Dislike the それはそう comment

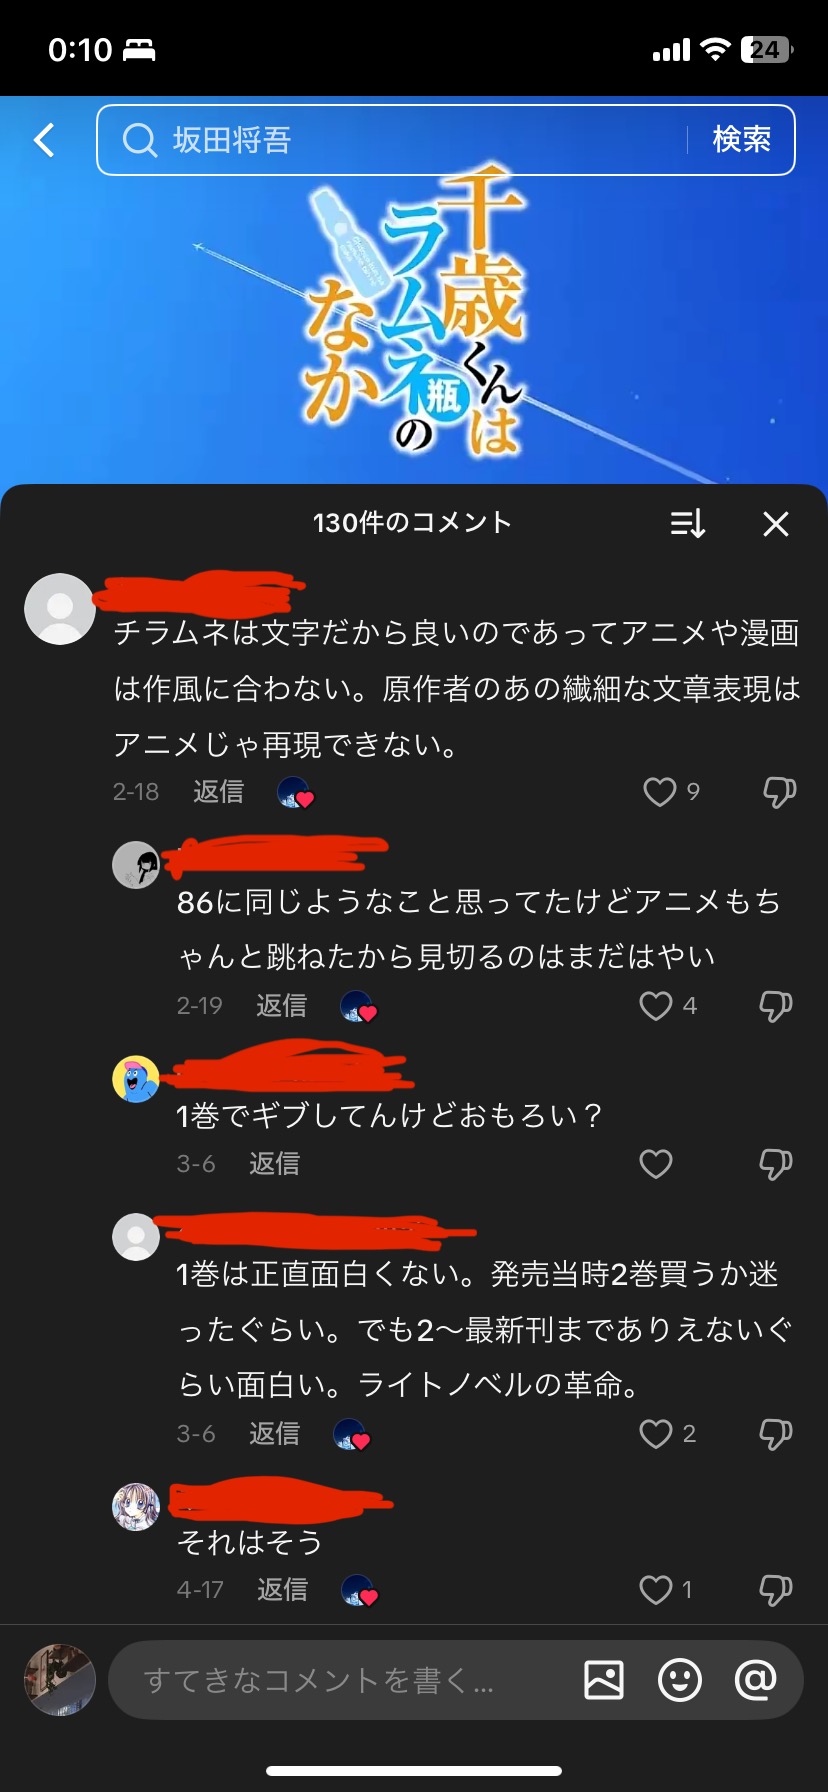(x=776, y=1589)
